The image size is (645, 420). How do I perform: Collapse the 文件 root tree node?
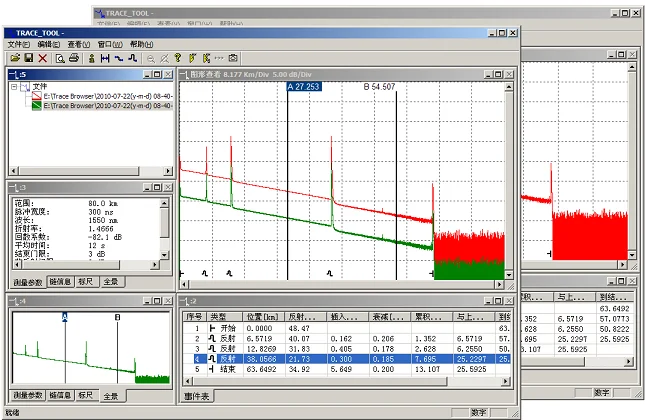point(12,87)
